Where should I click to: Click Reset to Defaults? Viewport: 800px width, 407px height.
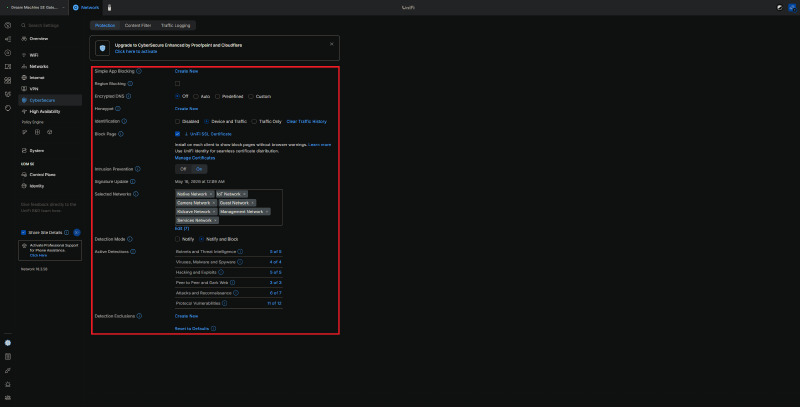pos(192,329)
